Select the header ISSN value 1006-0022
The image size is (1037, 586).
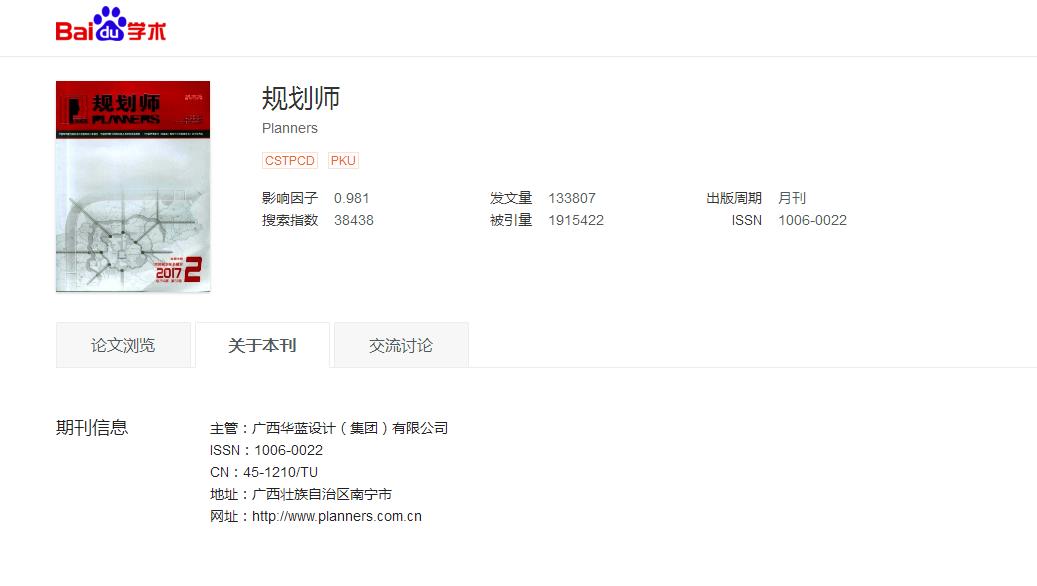tap(812, 220)
